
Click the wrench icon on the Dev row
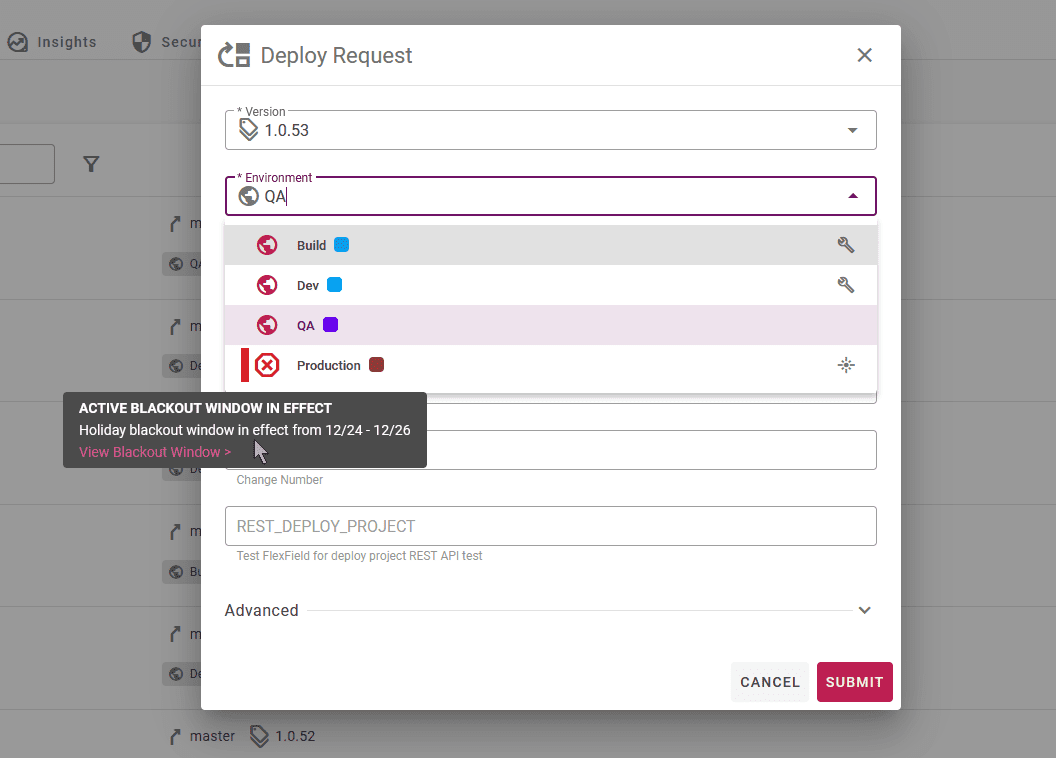click(846, 285)
